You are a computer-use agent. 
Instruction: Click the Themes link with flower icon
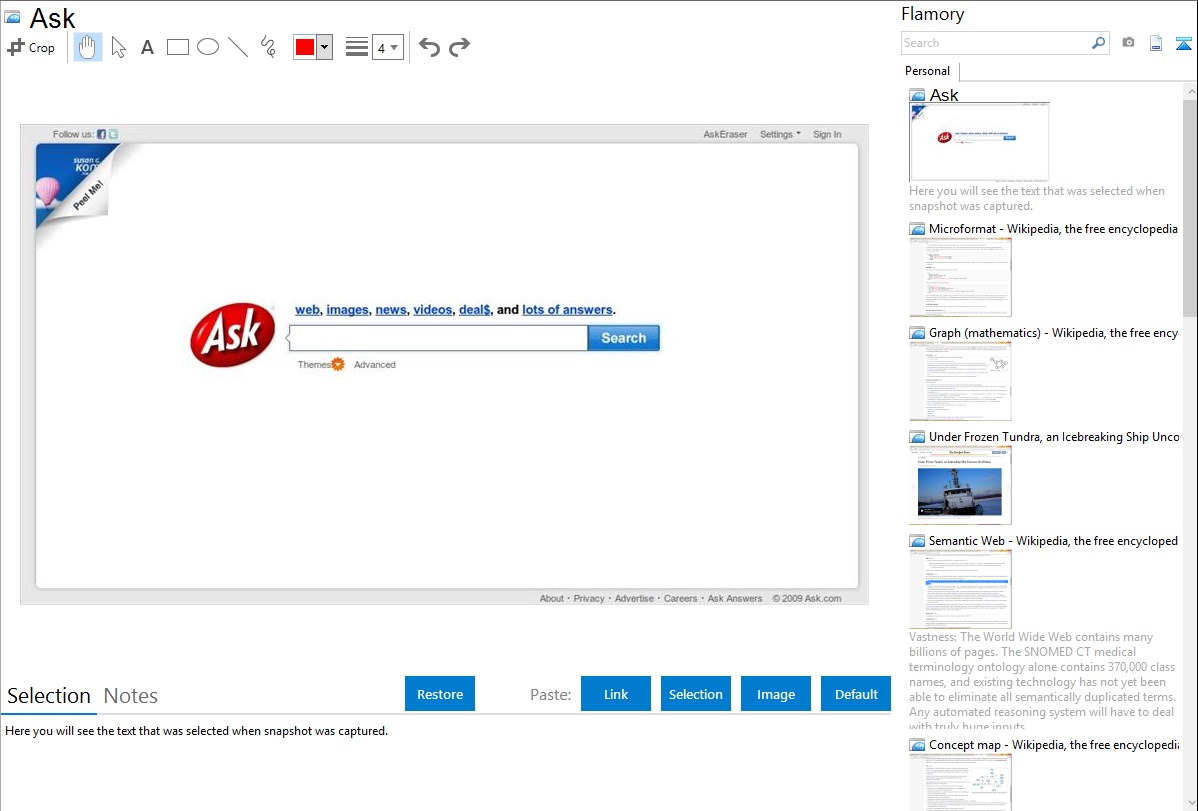(321, 365)
